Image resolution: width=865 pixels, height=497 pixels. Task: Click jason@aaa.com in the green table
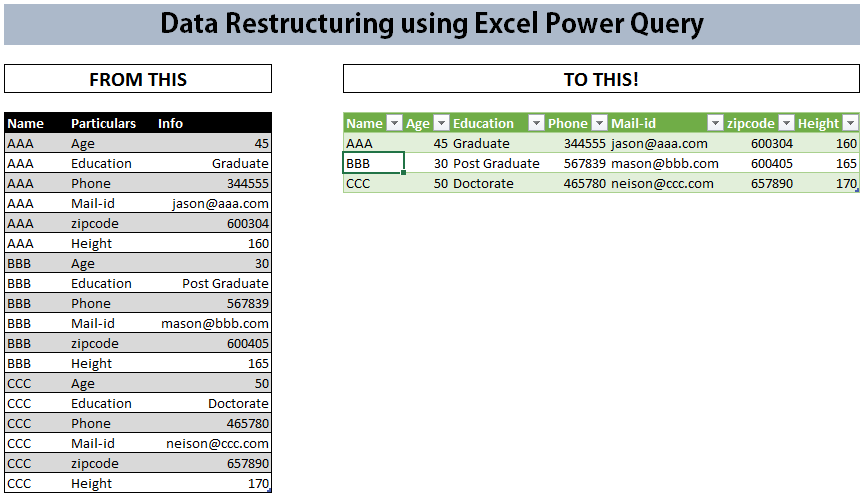click(x=659, y=143)
